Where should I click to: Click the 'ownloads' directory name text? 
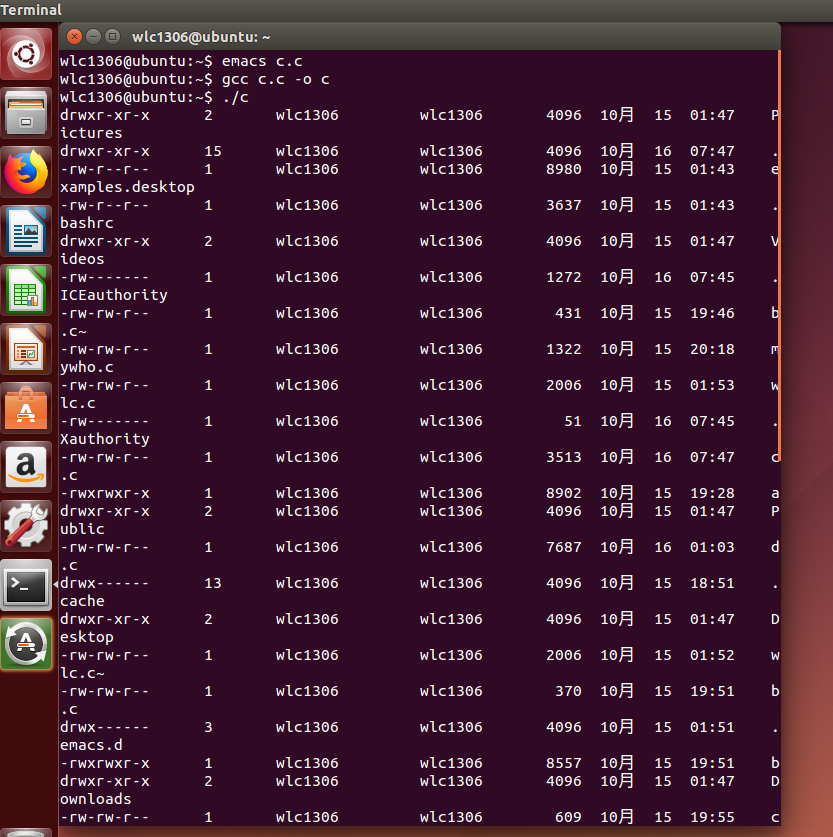[96, 799]
